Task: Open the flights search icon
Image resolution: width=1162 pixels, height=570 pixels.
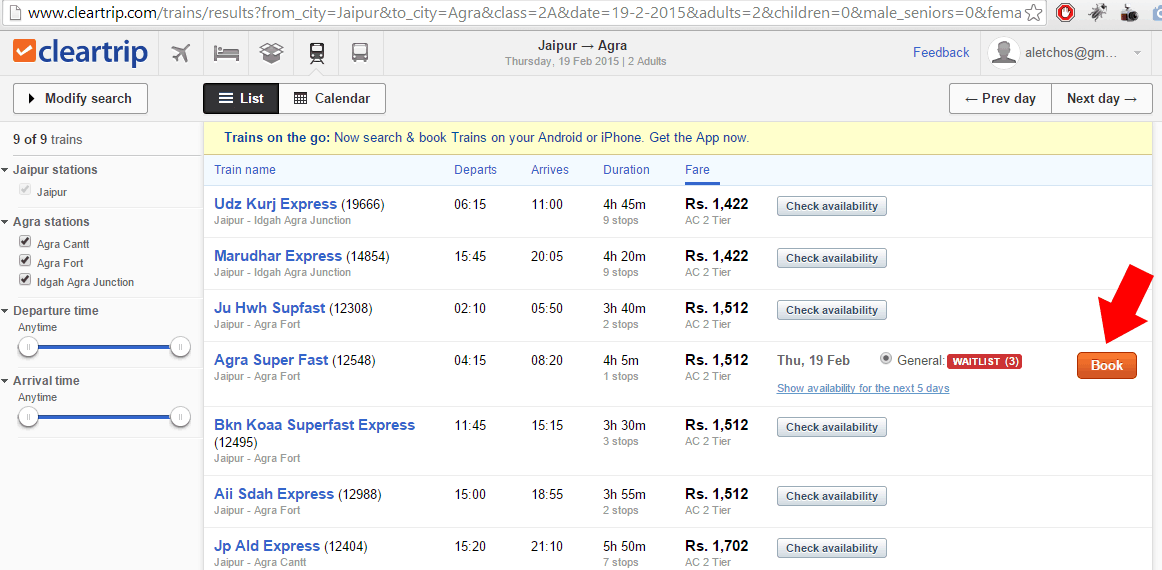Action: [x=181, y=53]
